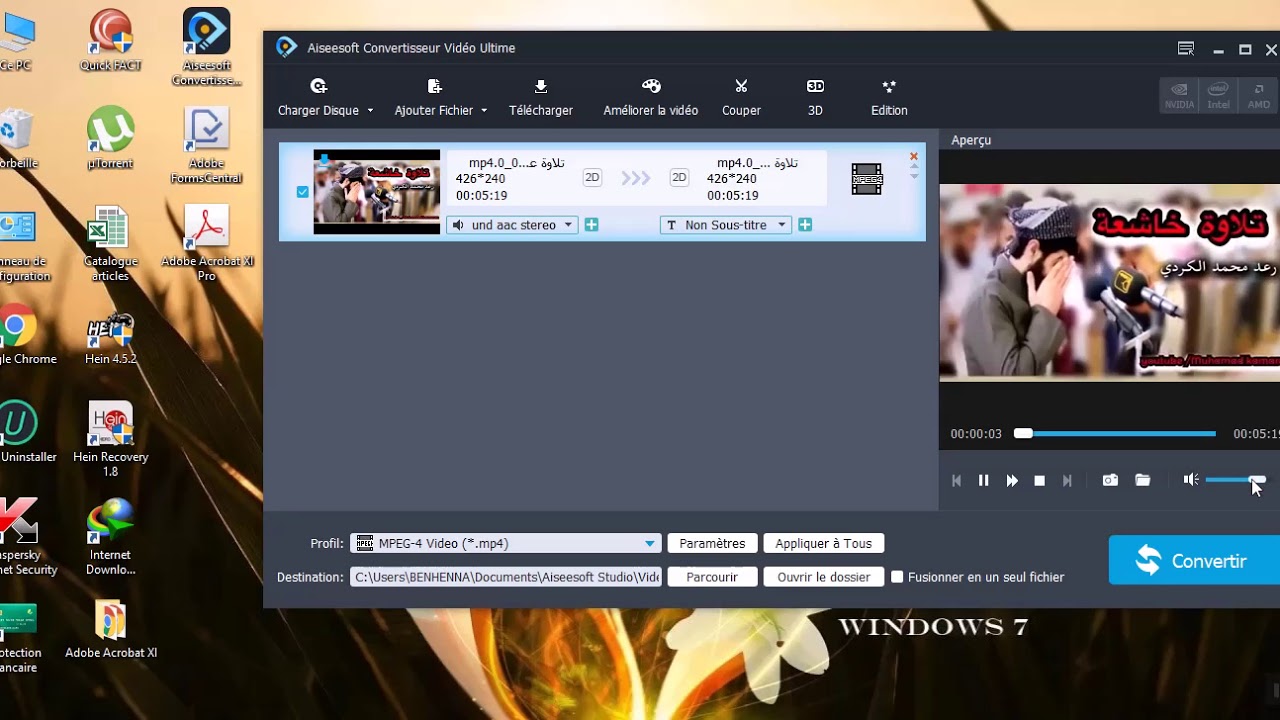
Task: Open the MPEG output format icon
Action: click(867, 179)
